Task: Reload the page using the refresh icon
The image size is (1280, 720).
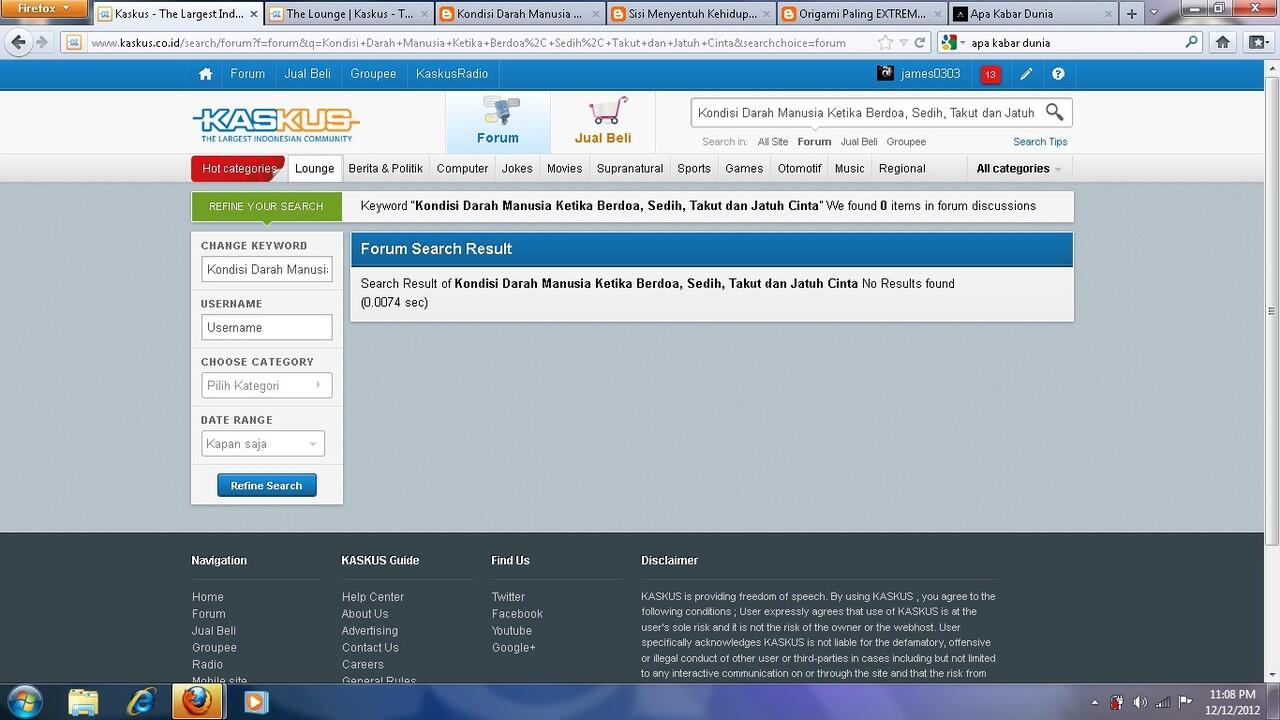Action: pyautogui.click(x=921, y=43)
